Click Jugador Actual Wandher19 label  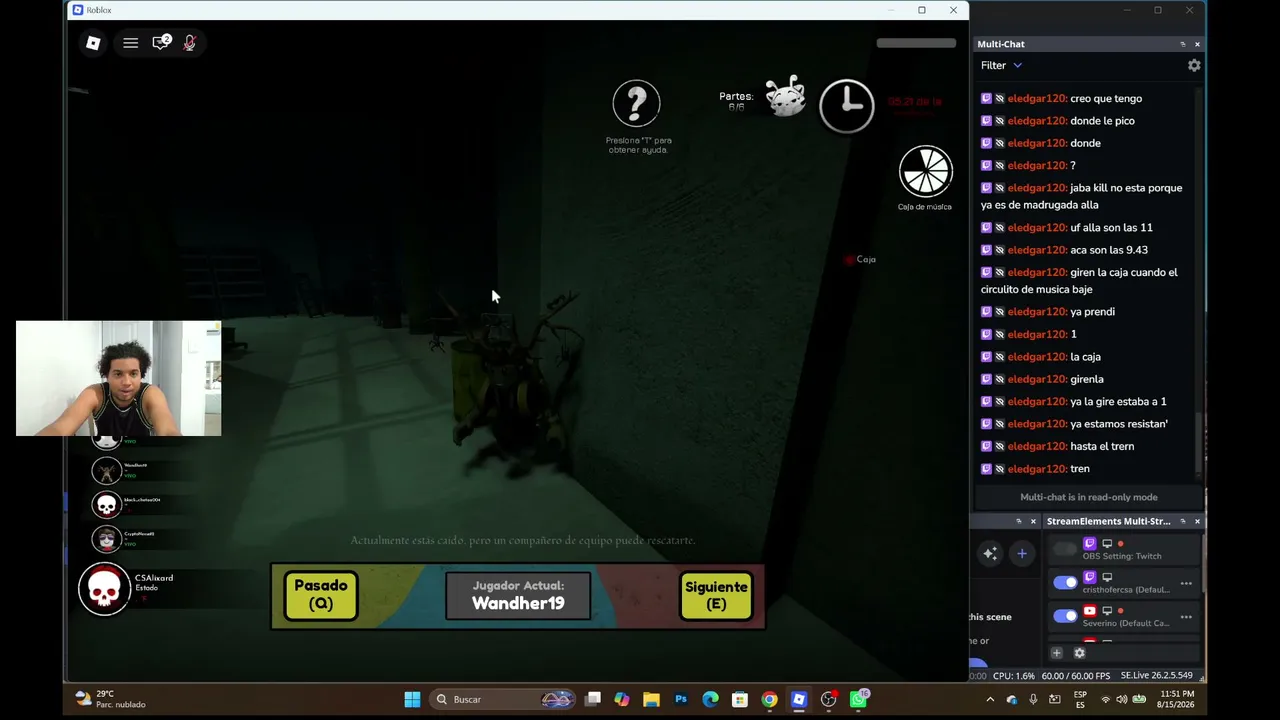point(518,595)
